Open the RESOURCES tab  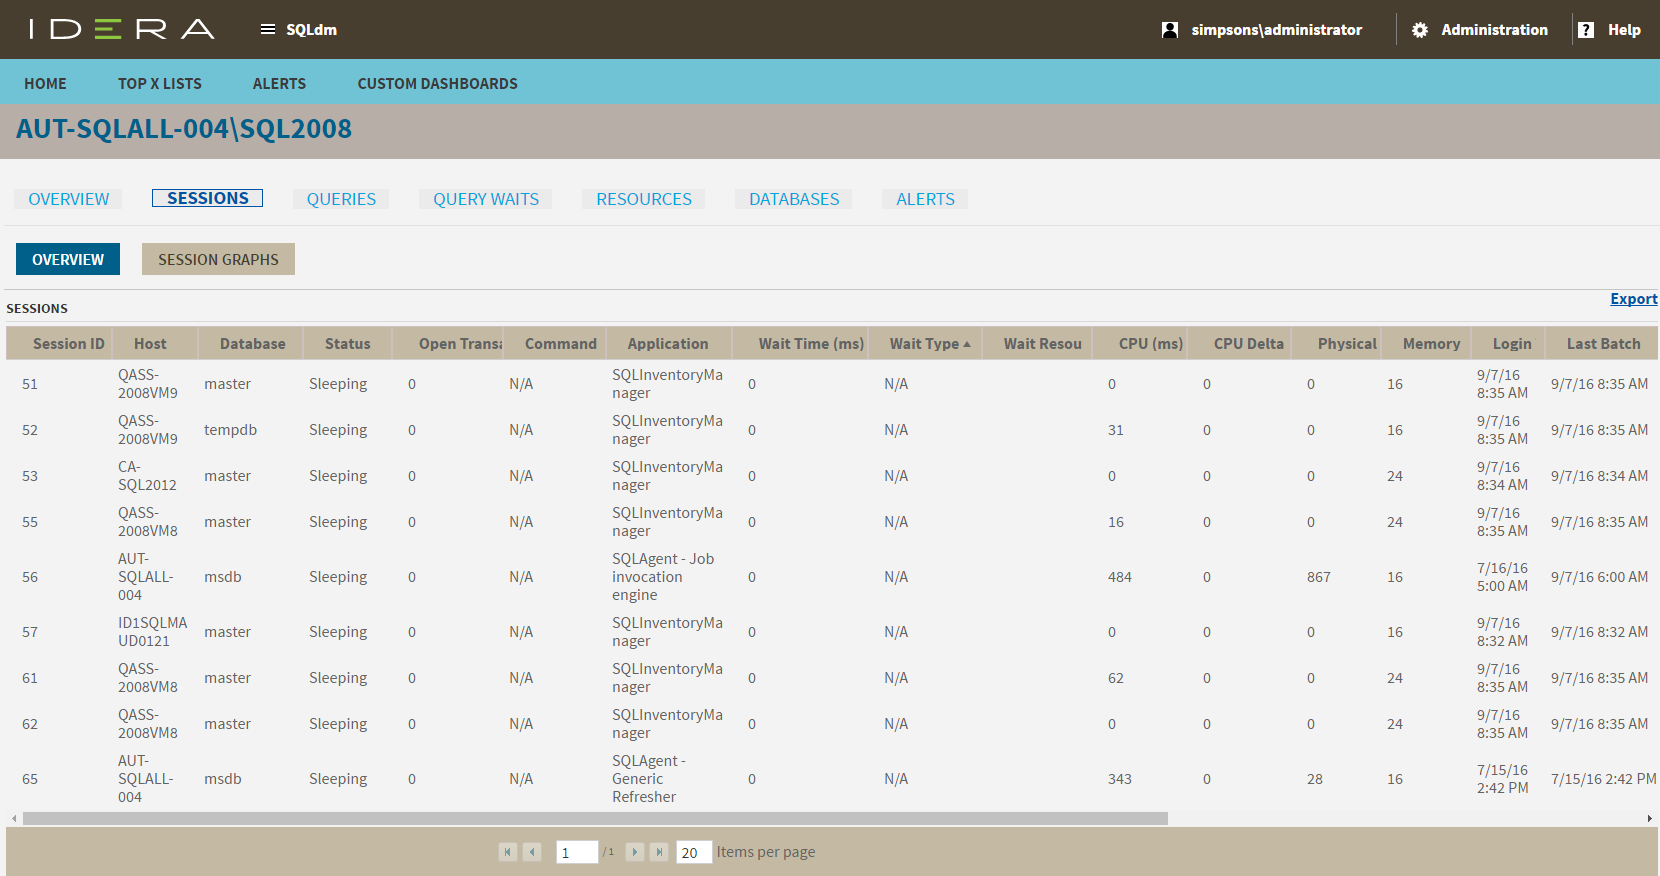(x=644, y=199)
